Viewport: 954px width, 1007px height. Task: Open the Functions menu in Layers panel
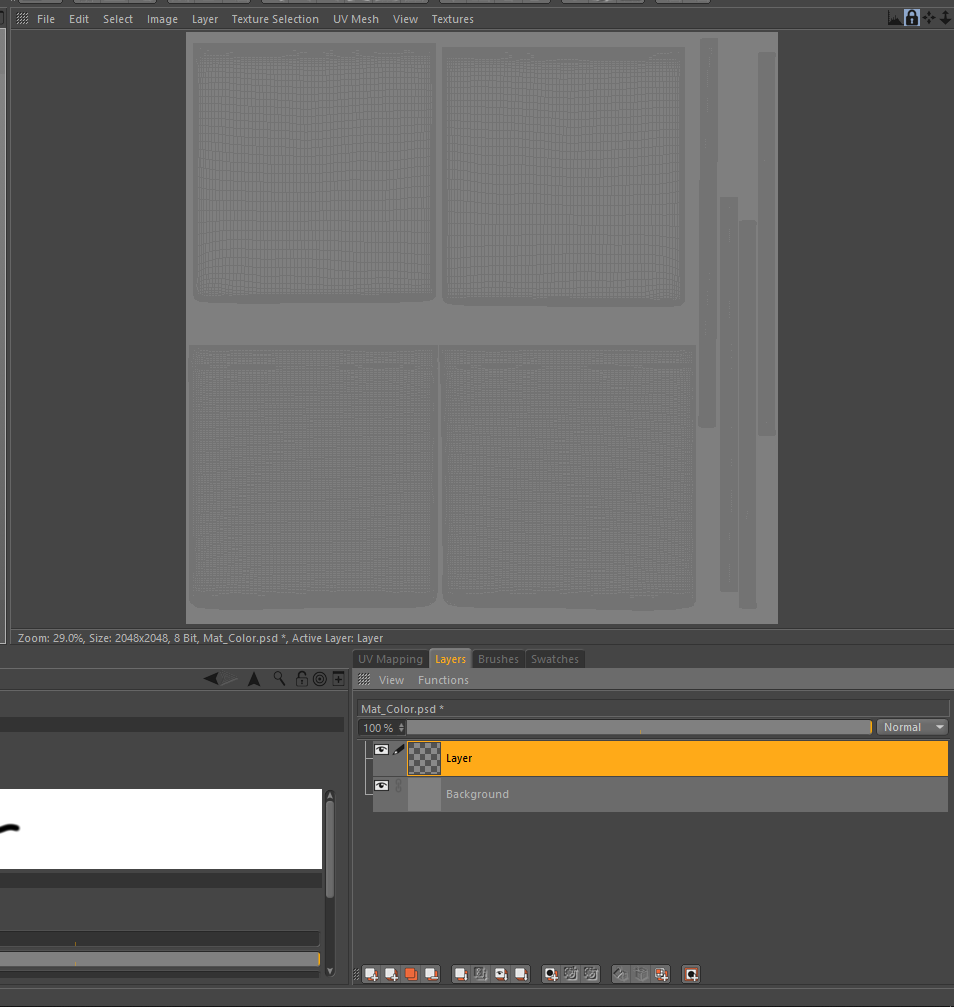tap(443, 679)
